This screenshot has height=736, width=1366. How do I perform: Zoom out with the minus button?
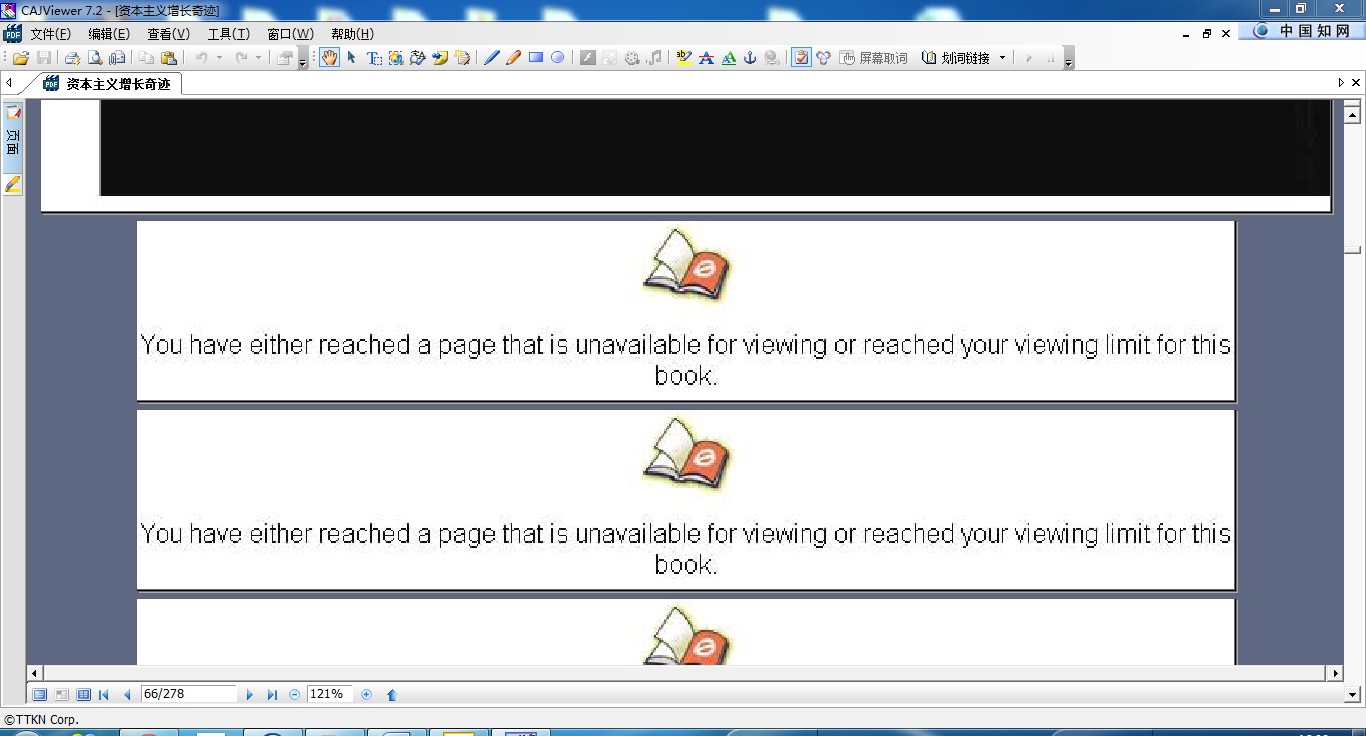[294, 694]
